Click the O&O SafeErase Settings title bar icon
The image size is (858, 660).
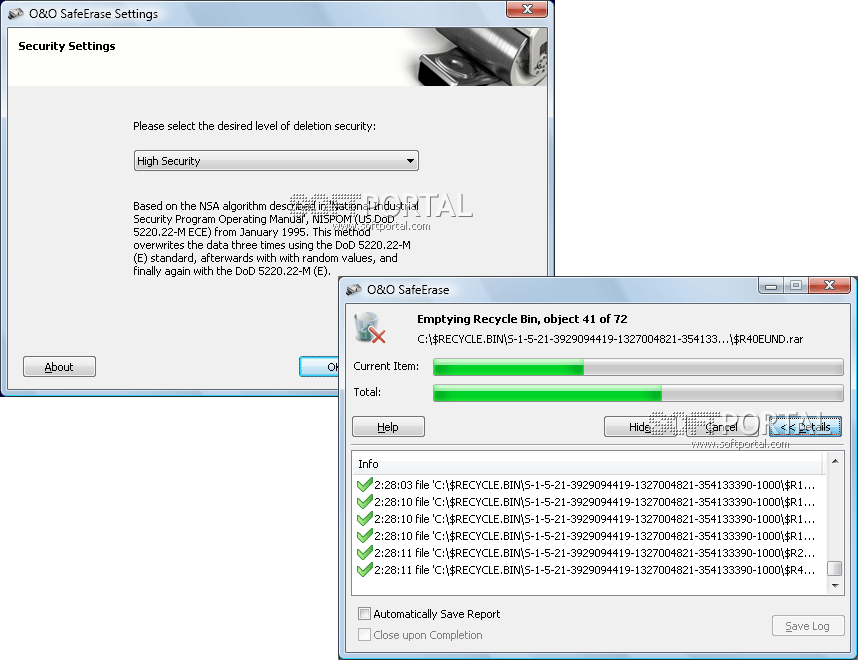(x=16, y=14)
